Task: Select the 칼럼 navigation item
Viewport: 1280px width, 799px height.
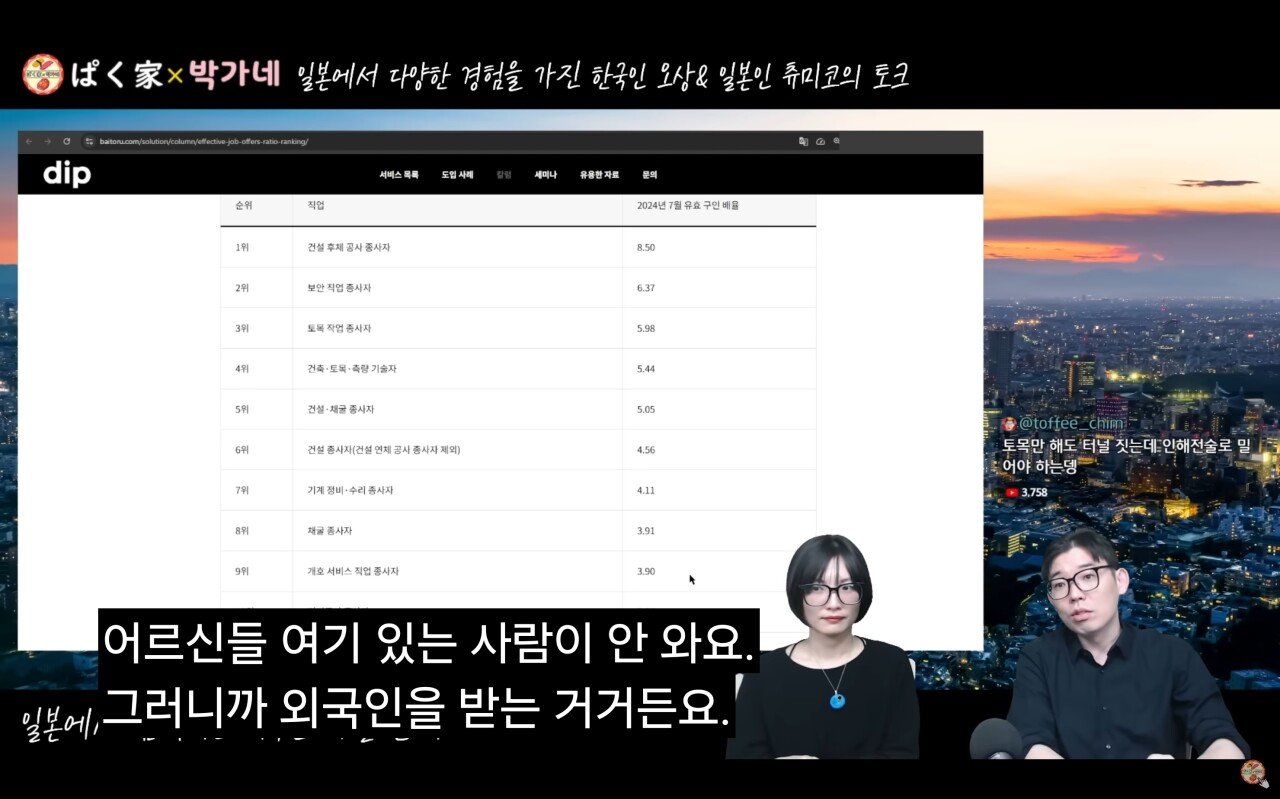Action: [x=504, y=175]
